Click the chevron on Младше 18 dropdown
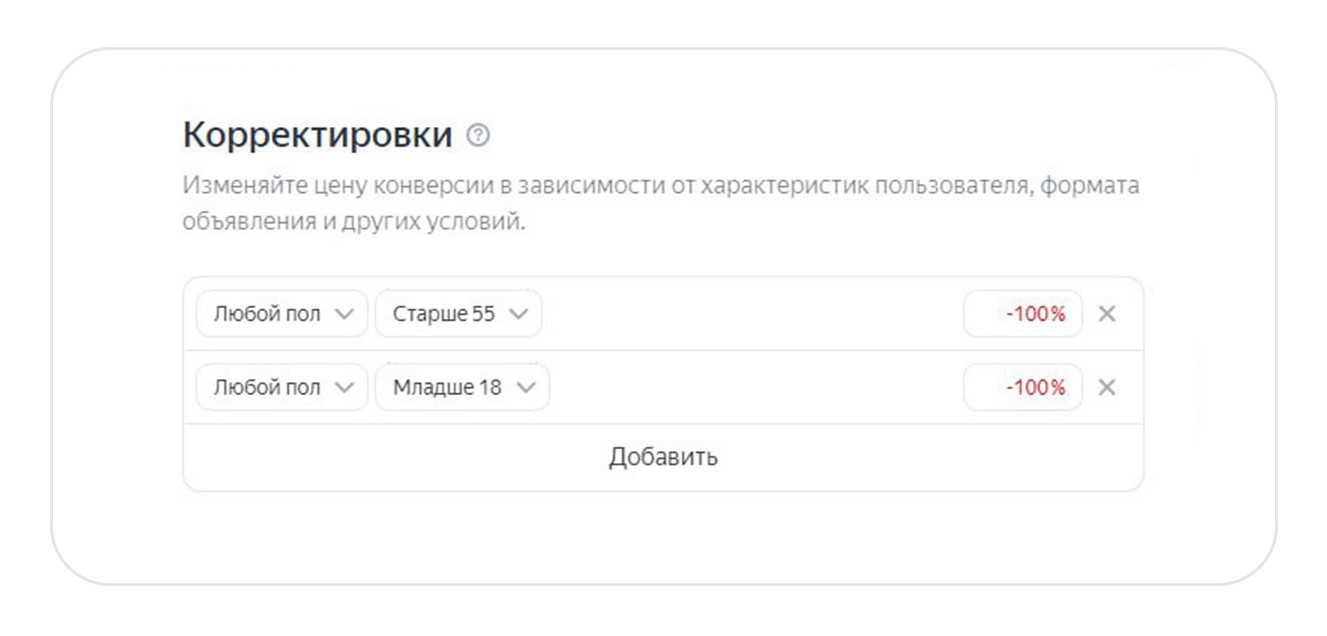The height and width of the screenshot is (636, 1327). coord(525,388)
